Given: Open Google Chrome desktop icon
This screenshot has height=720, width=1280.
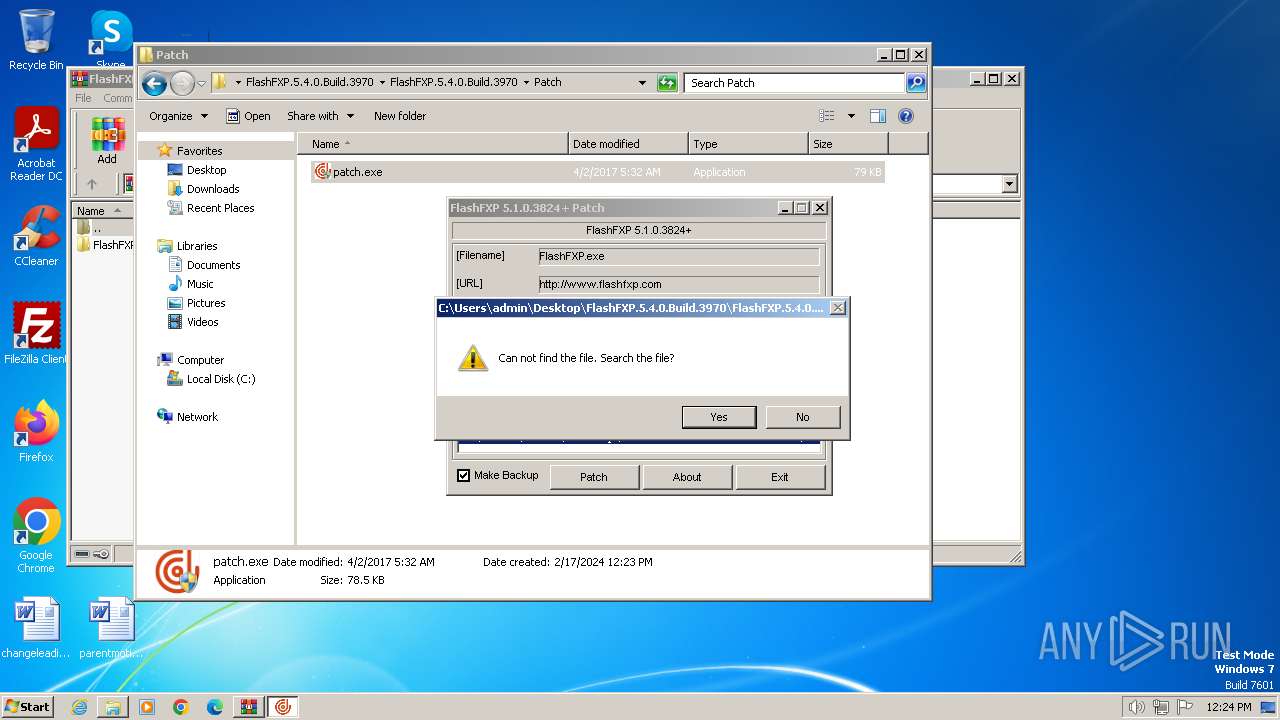Looking at the screenshot, I should point(36,536).
